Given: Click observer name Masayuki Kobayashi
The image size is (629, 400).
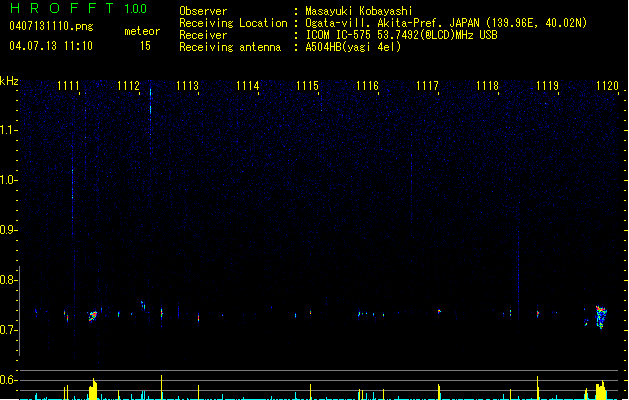Looking at the screenshot, I should click(x=359, y=11).
